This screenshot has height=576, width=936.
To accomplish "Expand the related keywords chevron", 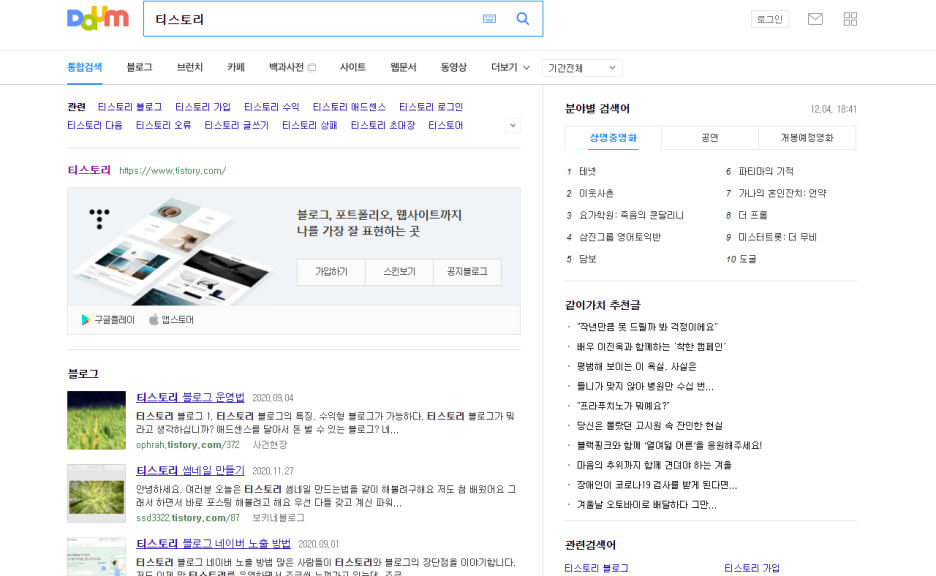I will pyautogui.click(x=513, y=125).
